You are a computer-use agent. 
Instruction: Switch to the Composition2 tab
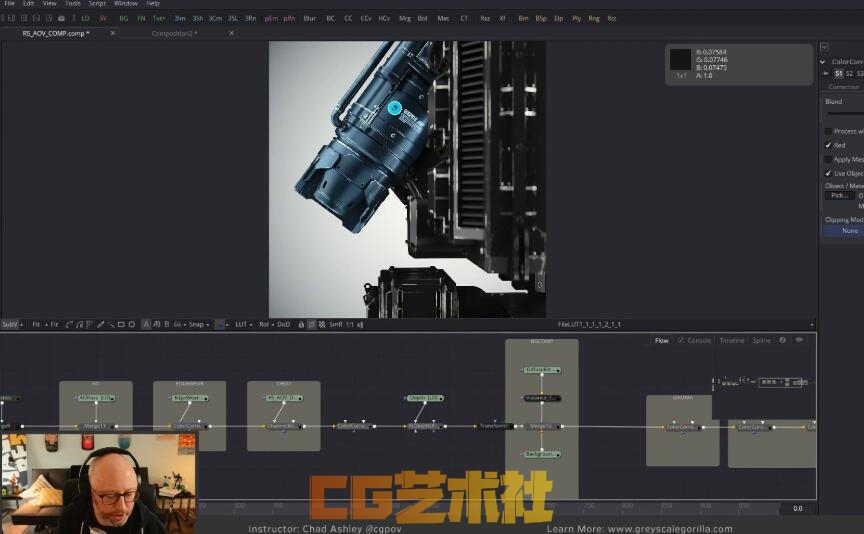coord(174,34)
